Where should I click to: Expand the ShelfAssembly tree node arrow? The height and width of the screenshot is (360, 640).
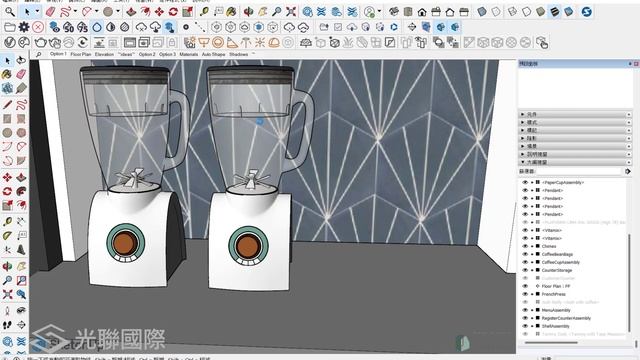[x=532, y=326]
